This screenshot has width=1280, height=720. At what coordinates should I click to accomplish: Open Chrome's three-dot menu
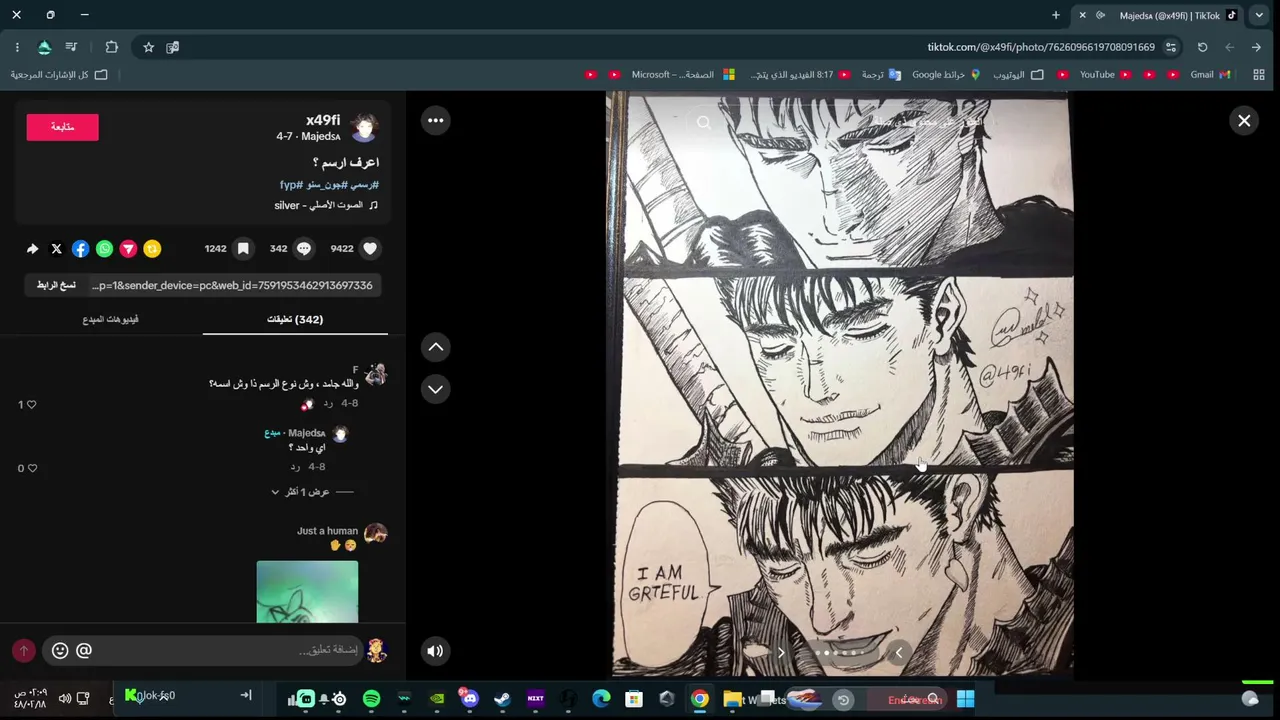[x=17, y=47]
